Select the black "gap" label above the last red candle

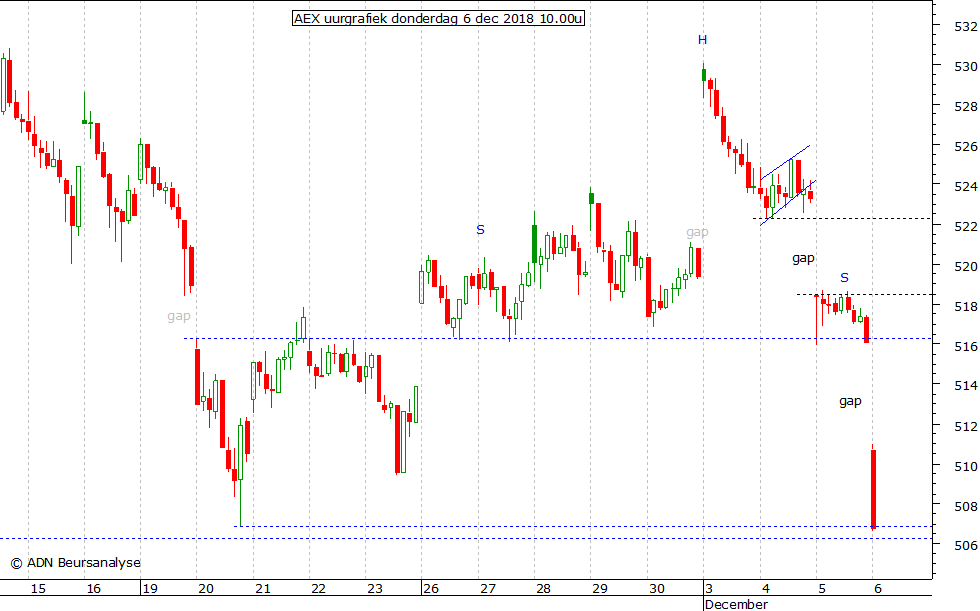pyautogui.click(x=850, y=401)
